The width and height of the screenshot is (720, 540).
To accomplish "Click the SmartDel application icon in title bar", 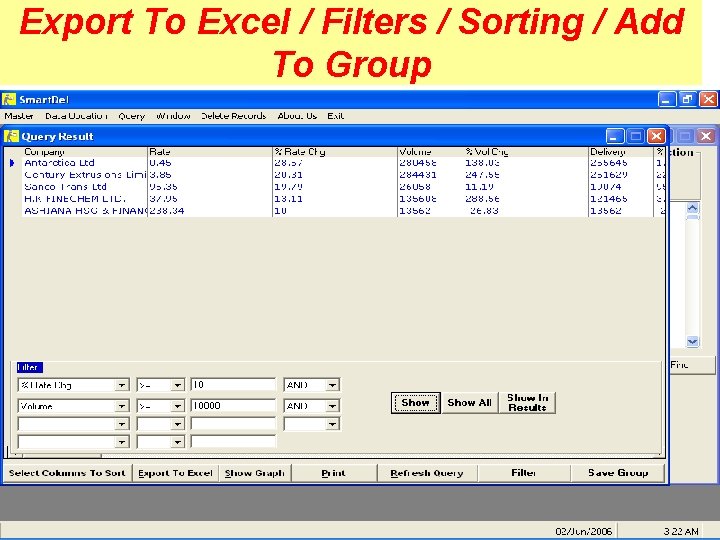I will click(x=9, y=99).
